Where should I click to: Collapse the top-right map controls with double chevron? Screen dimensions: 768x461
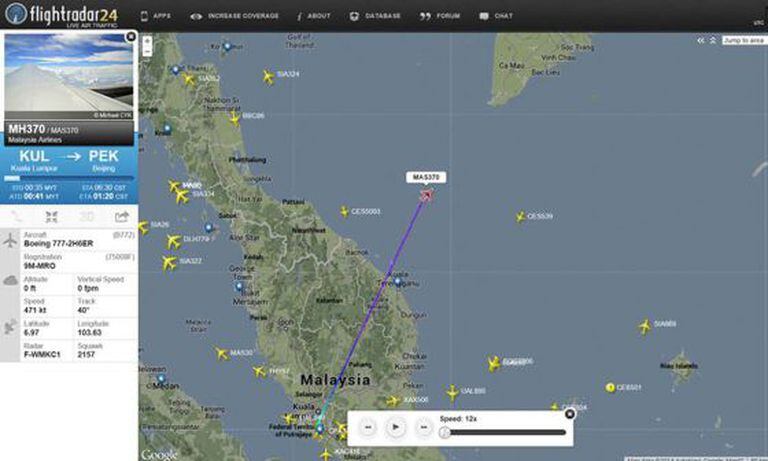tap(700, 40)
